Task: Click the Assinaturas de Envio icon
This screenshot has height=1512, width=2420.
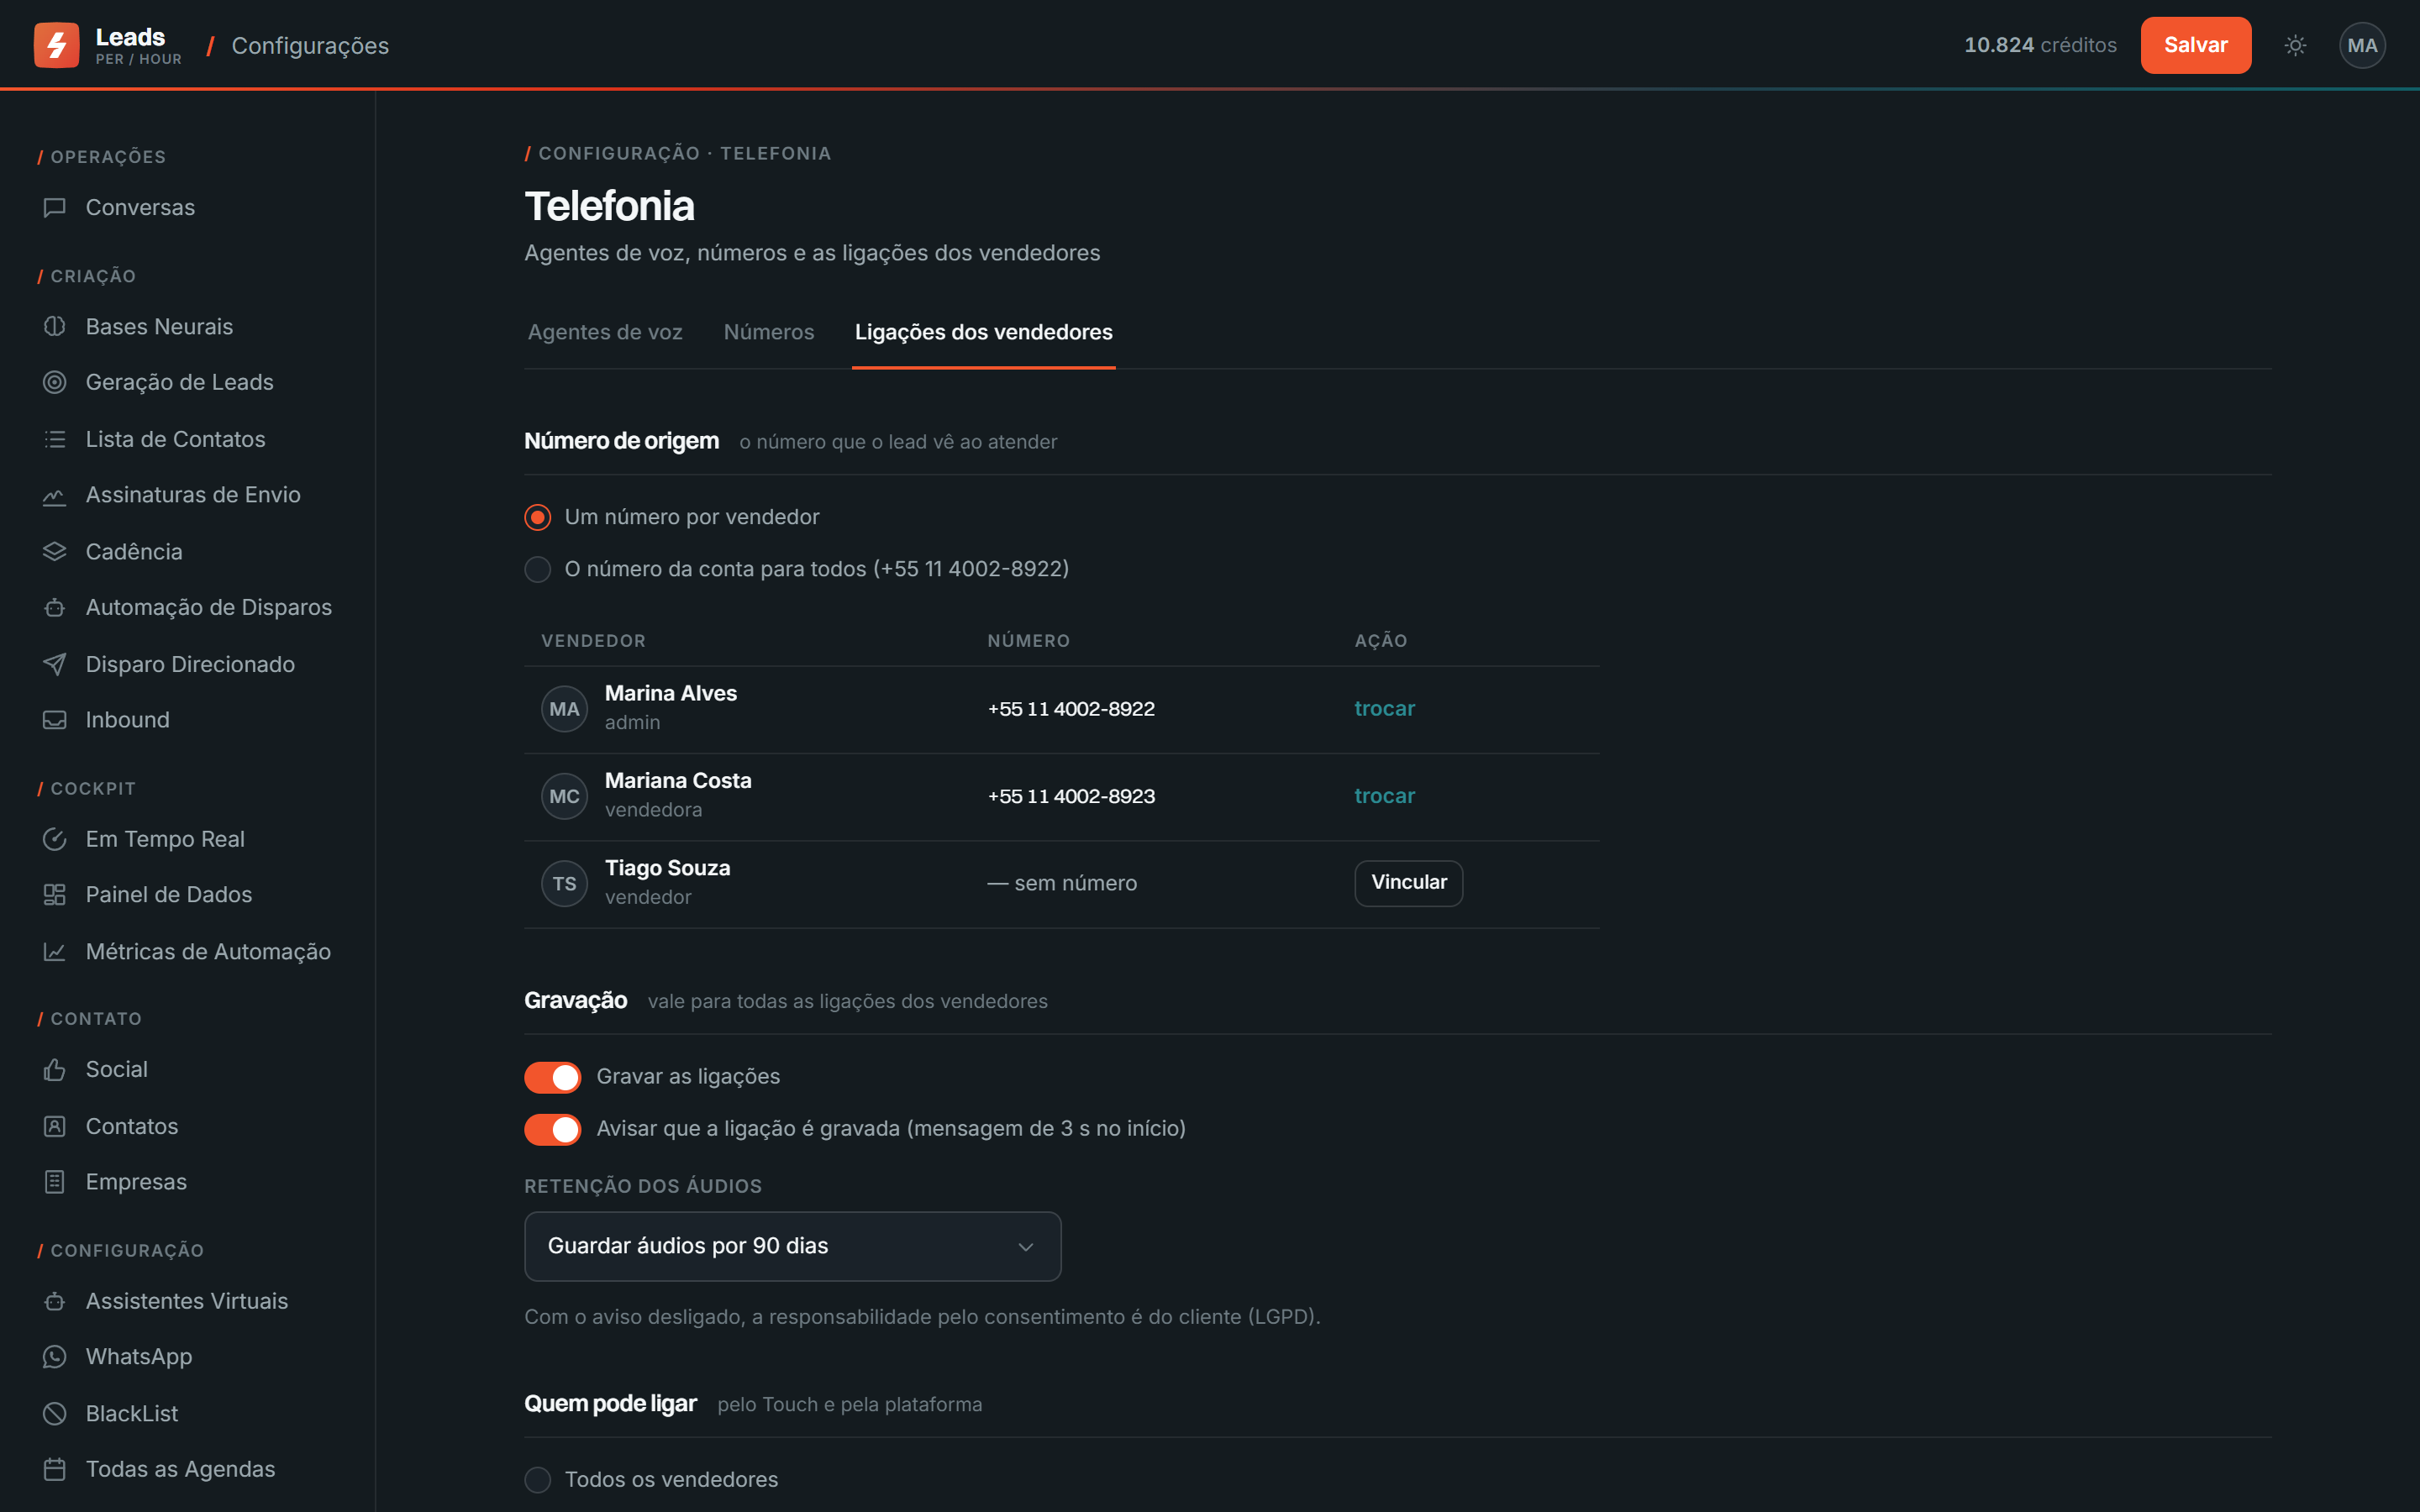Action: click(x=55, y=495)
